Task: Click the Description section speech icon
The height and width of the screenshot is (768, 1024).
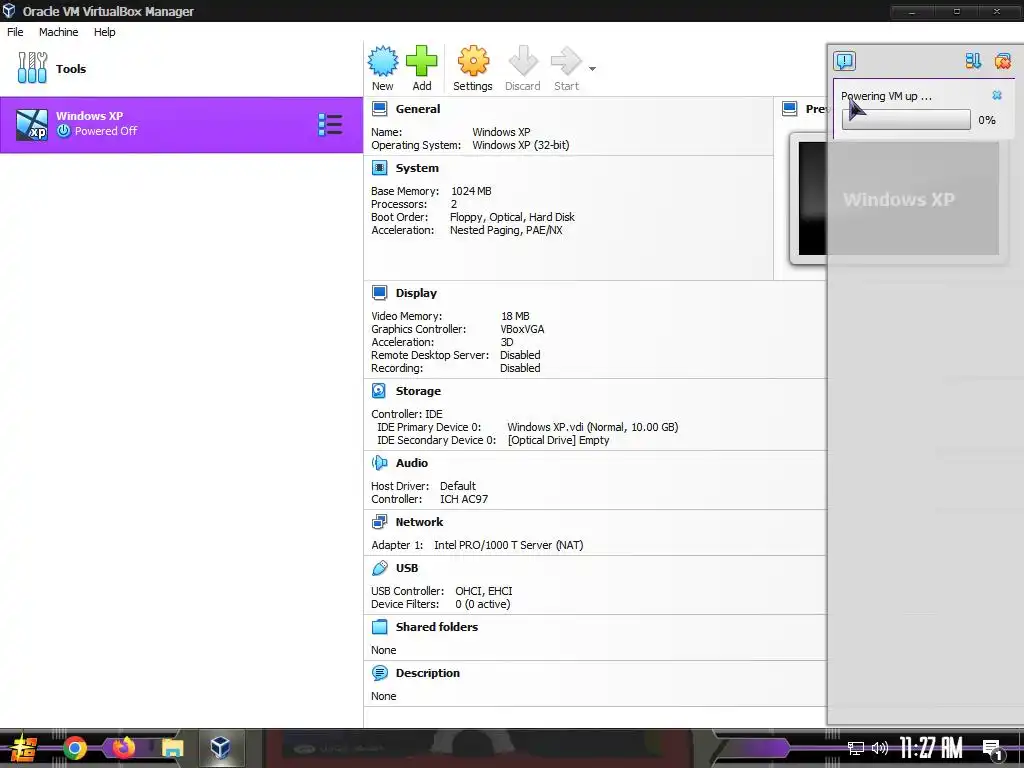Action: click(379, 673)
